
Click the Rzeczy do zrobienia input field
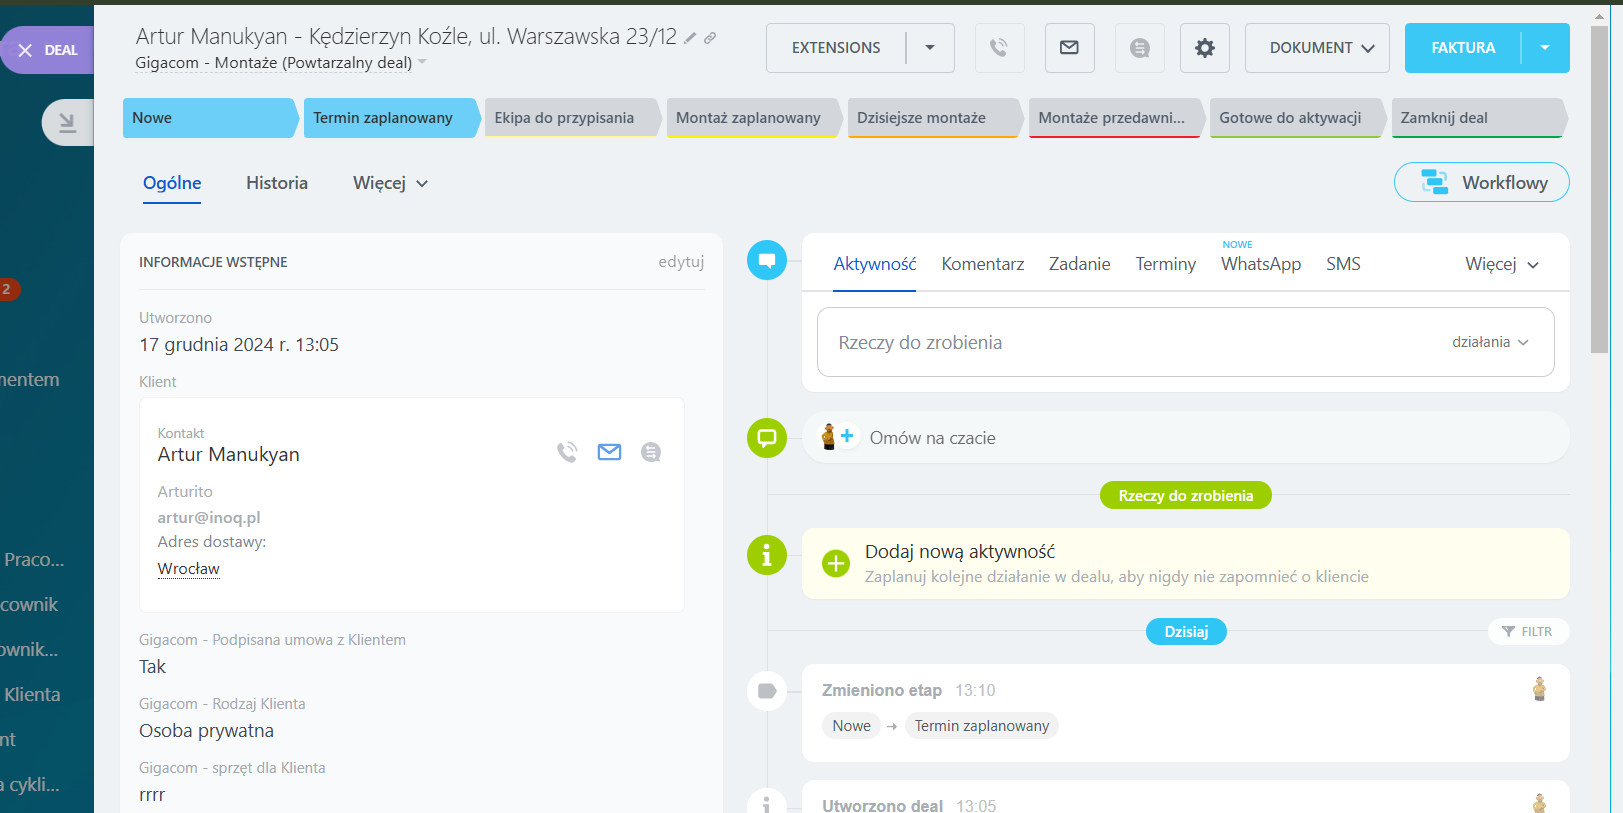click(x=1185, y=342)
